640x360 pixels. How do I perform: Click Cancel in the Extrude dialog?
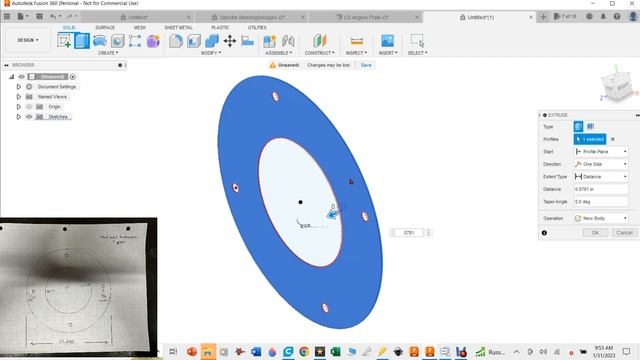coord(624,233)
